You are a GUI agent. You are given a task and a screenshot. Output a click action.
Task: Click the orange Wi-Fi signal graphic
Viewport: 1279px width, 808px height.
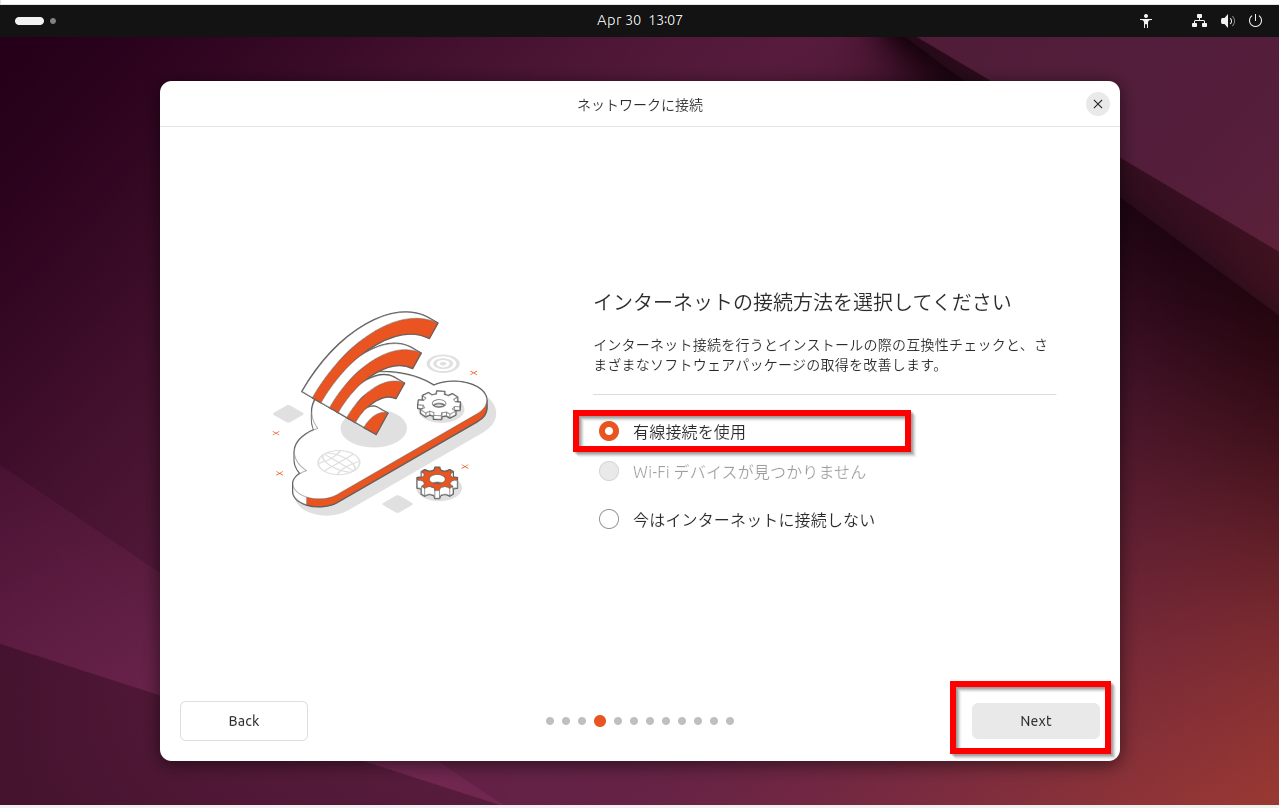(370, 370)
